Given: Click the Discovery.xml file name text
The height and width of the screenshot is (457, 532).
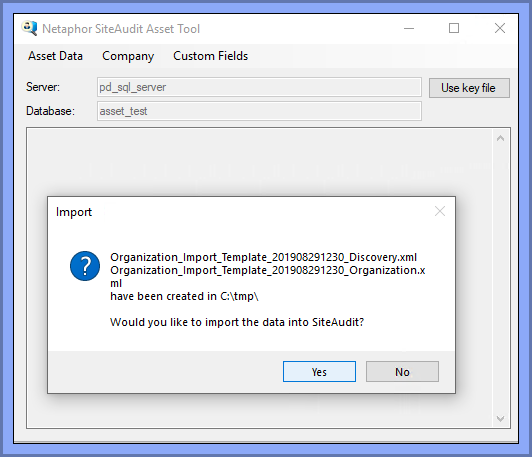Looking at the screenshot, I should pyautogui.click(x=263, y=257).
